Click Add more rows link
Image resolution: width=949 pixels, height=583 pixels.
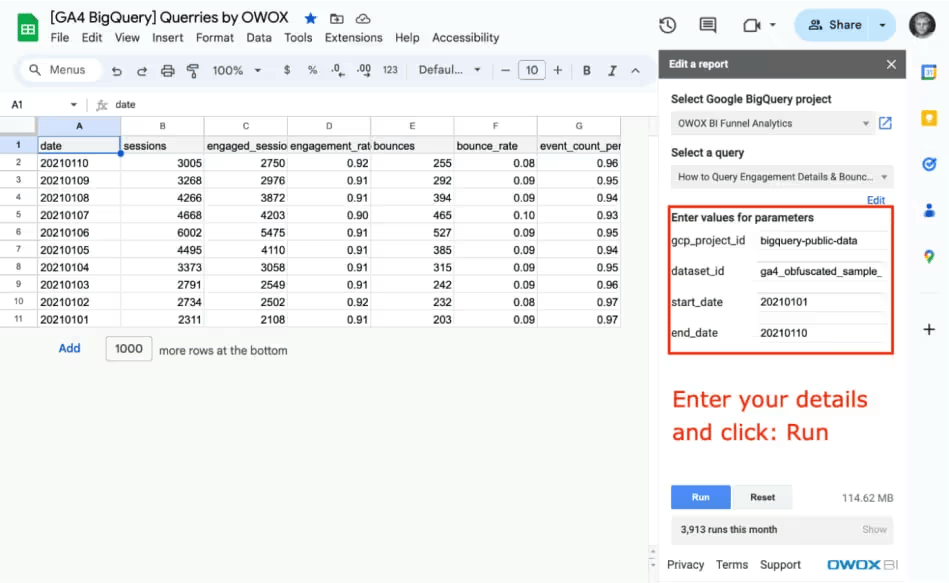(69, 348)
